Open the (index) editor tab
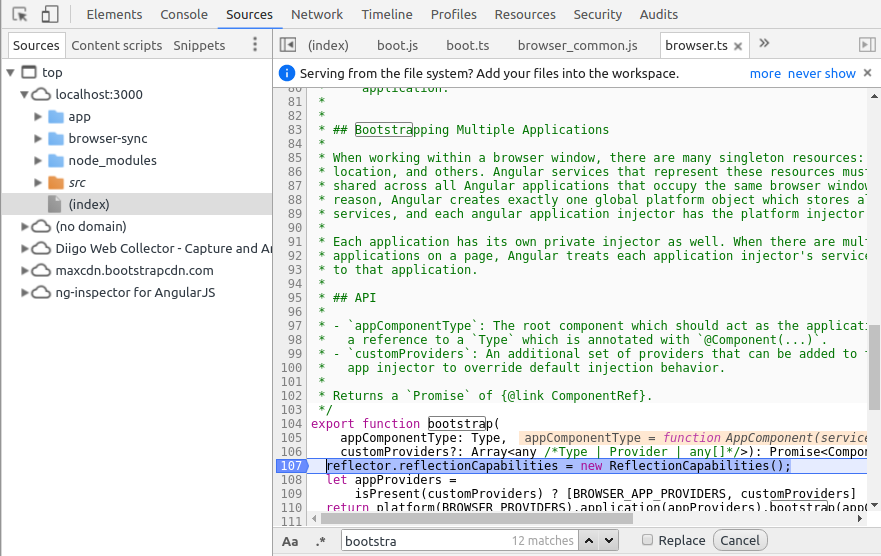The image size is (881, 556). click(x=328, y=45)
